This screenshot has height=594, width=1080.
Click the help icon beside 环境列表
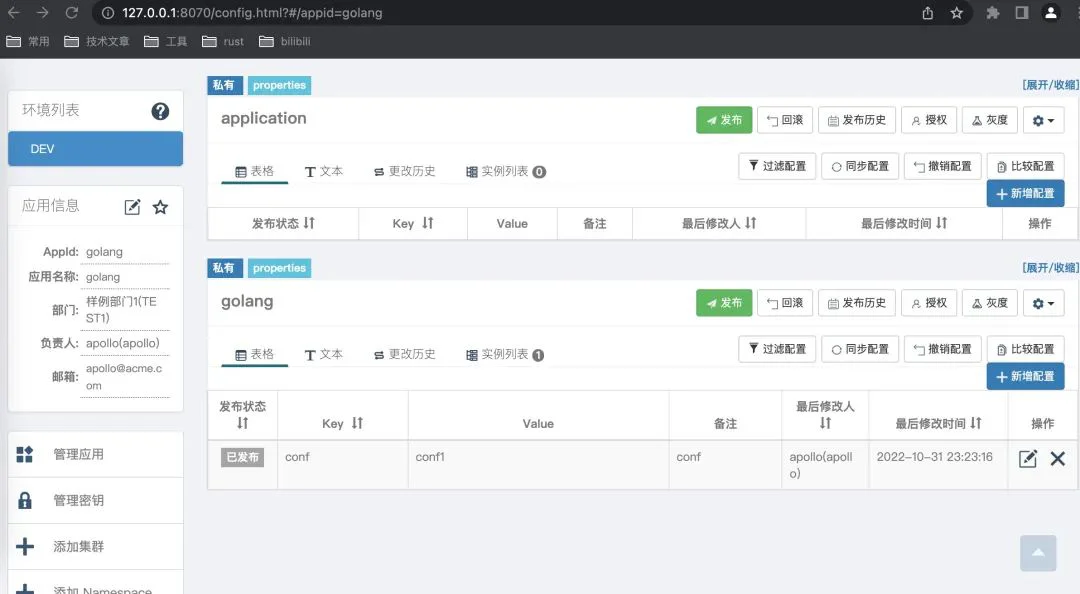point(160,111)
